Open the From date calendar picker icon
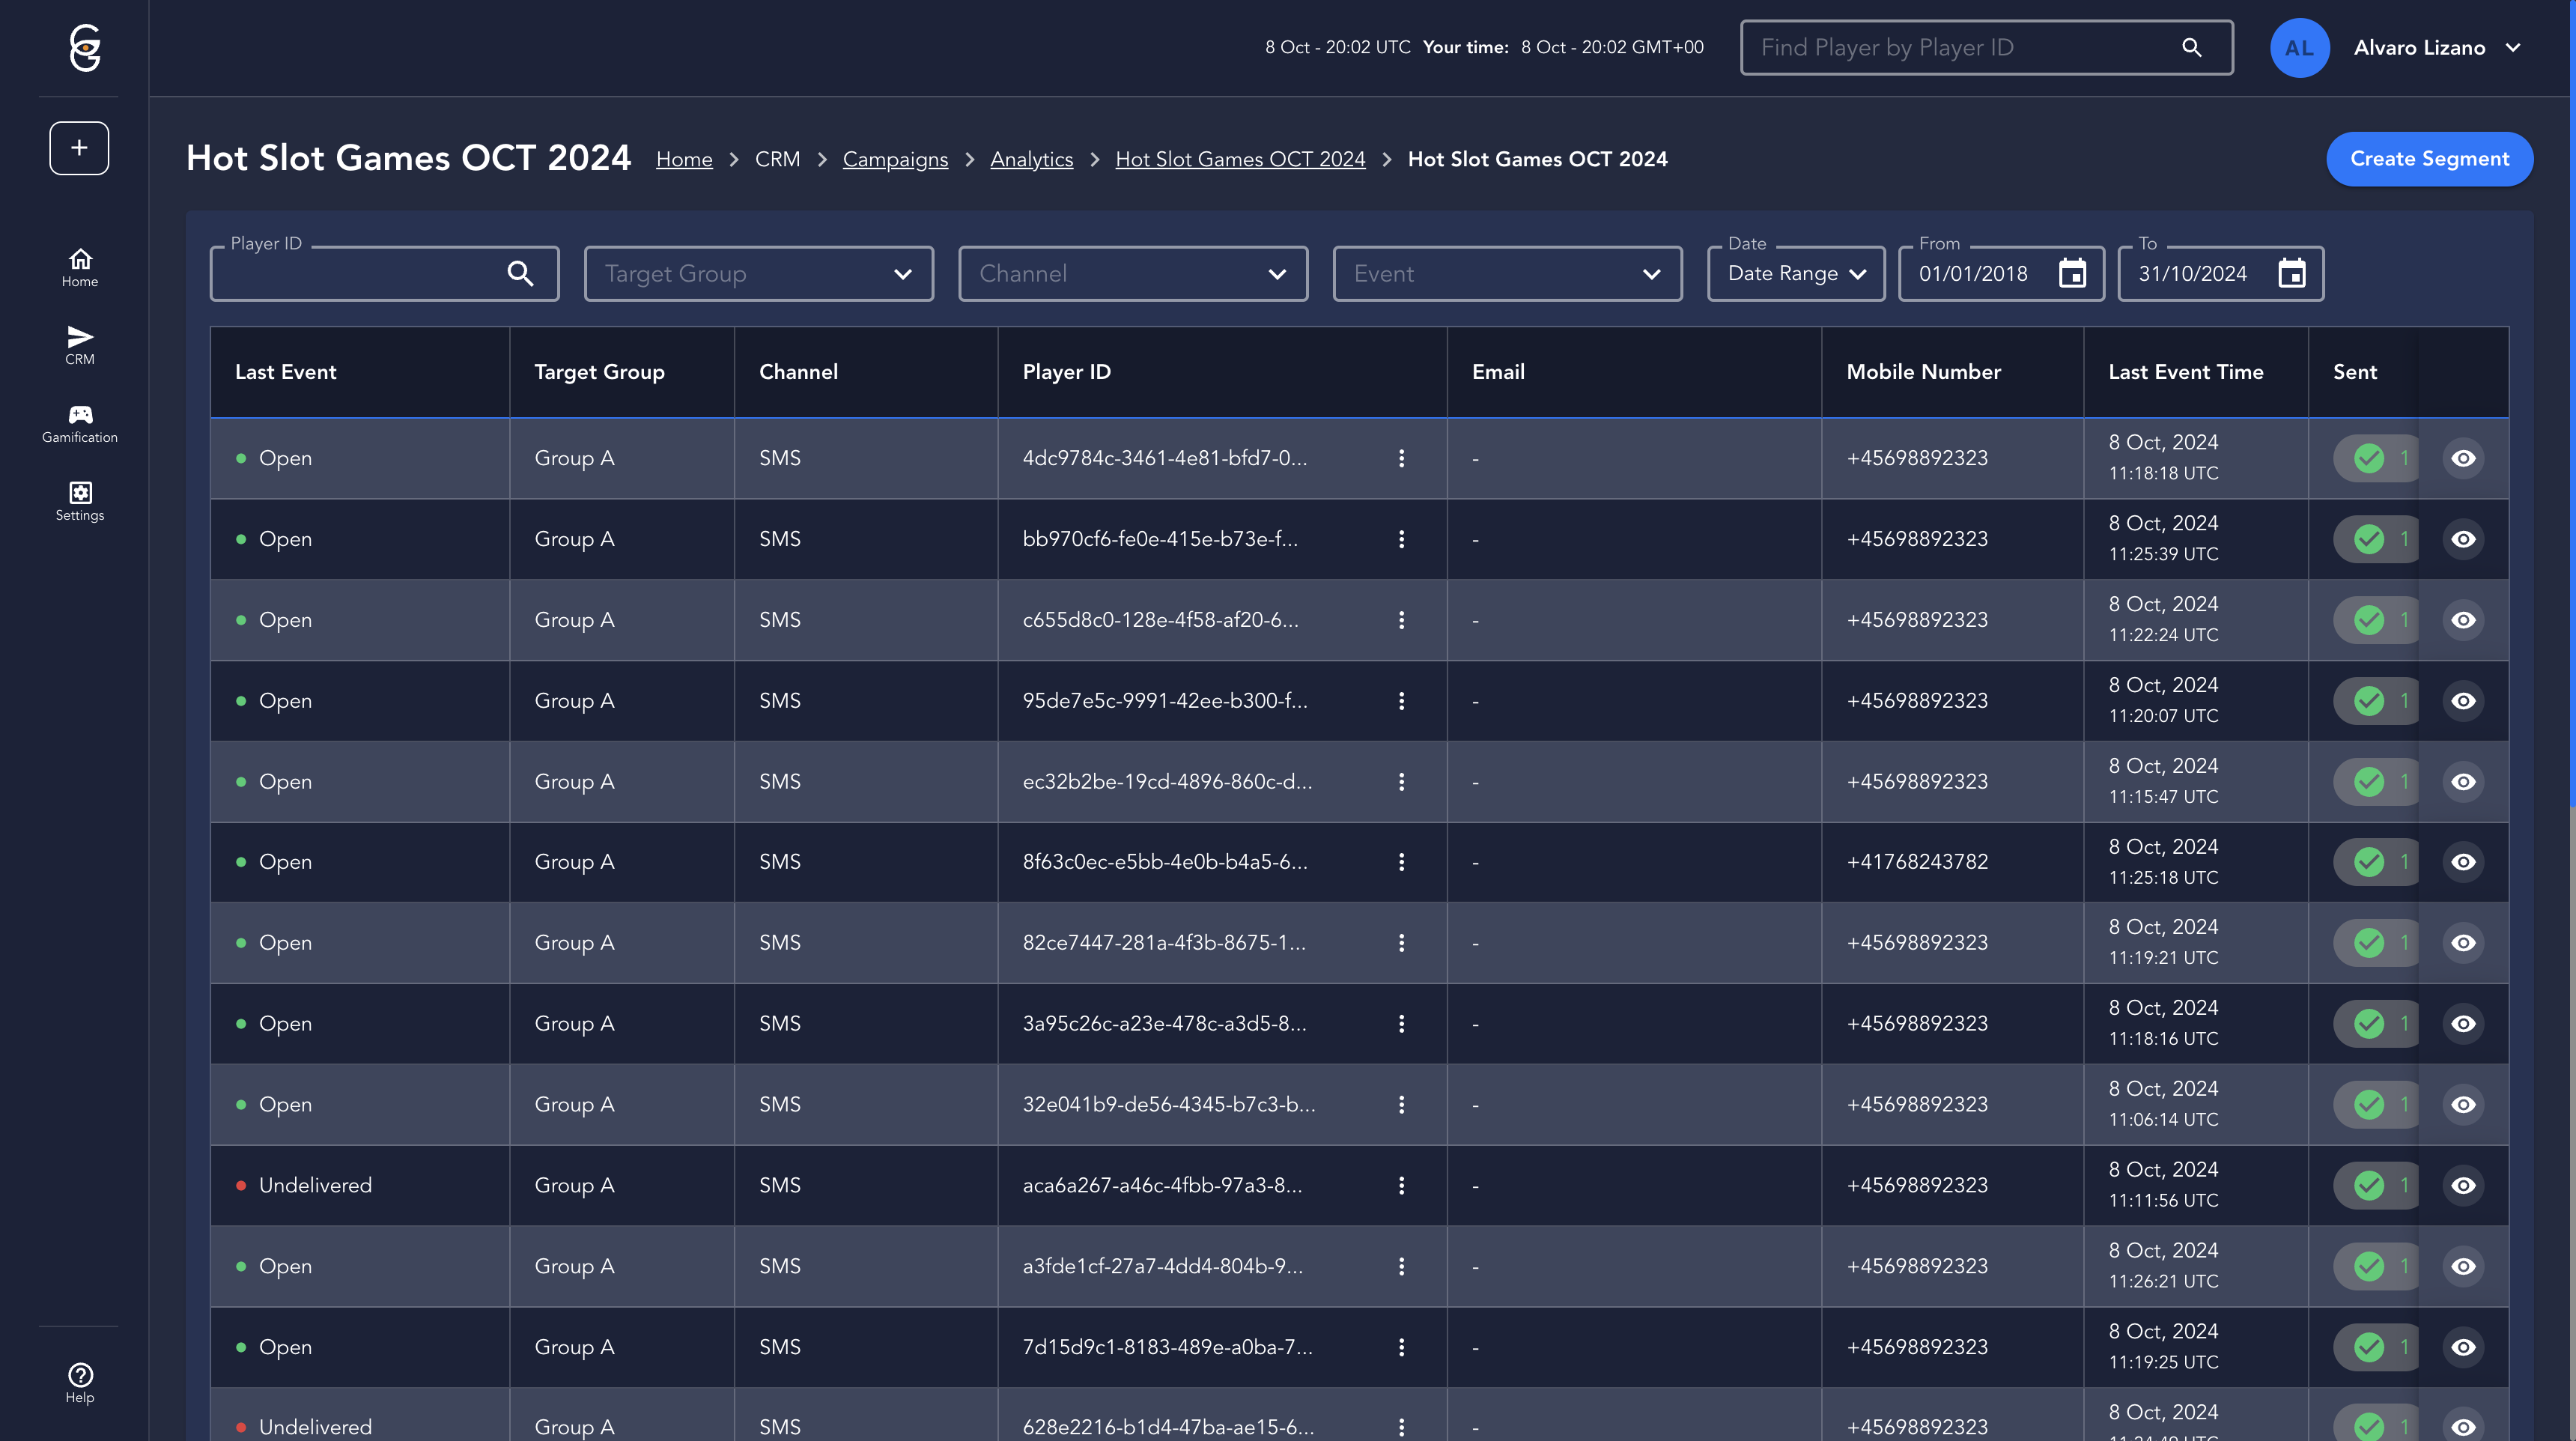 click(x=2072, y=273)
